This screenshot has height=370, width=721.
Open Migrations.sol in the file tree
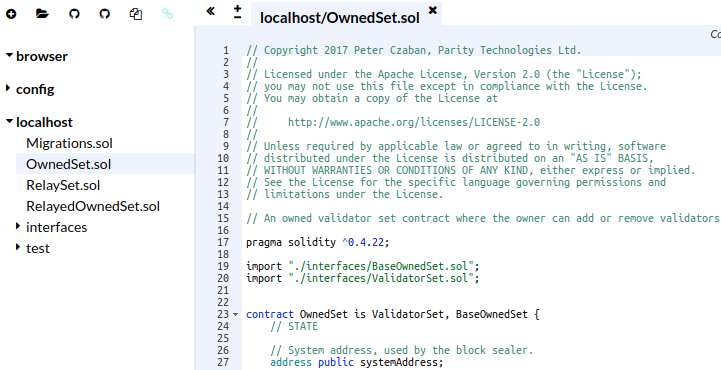(x=69, y=143)
